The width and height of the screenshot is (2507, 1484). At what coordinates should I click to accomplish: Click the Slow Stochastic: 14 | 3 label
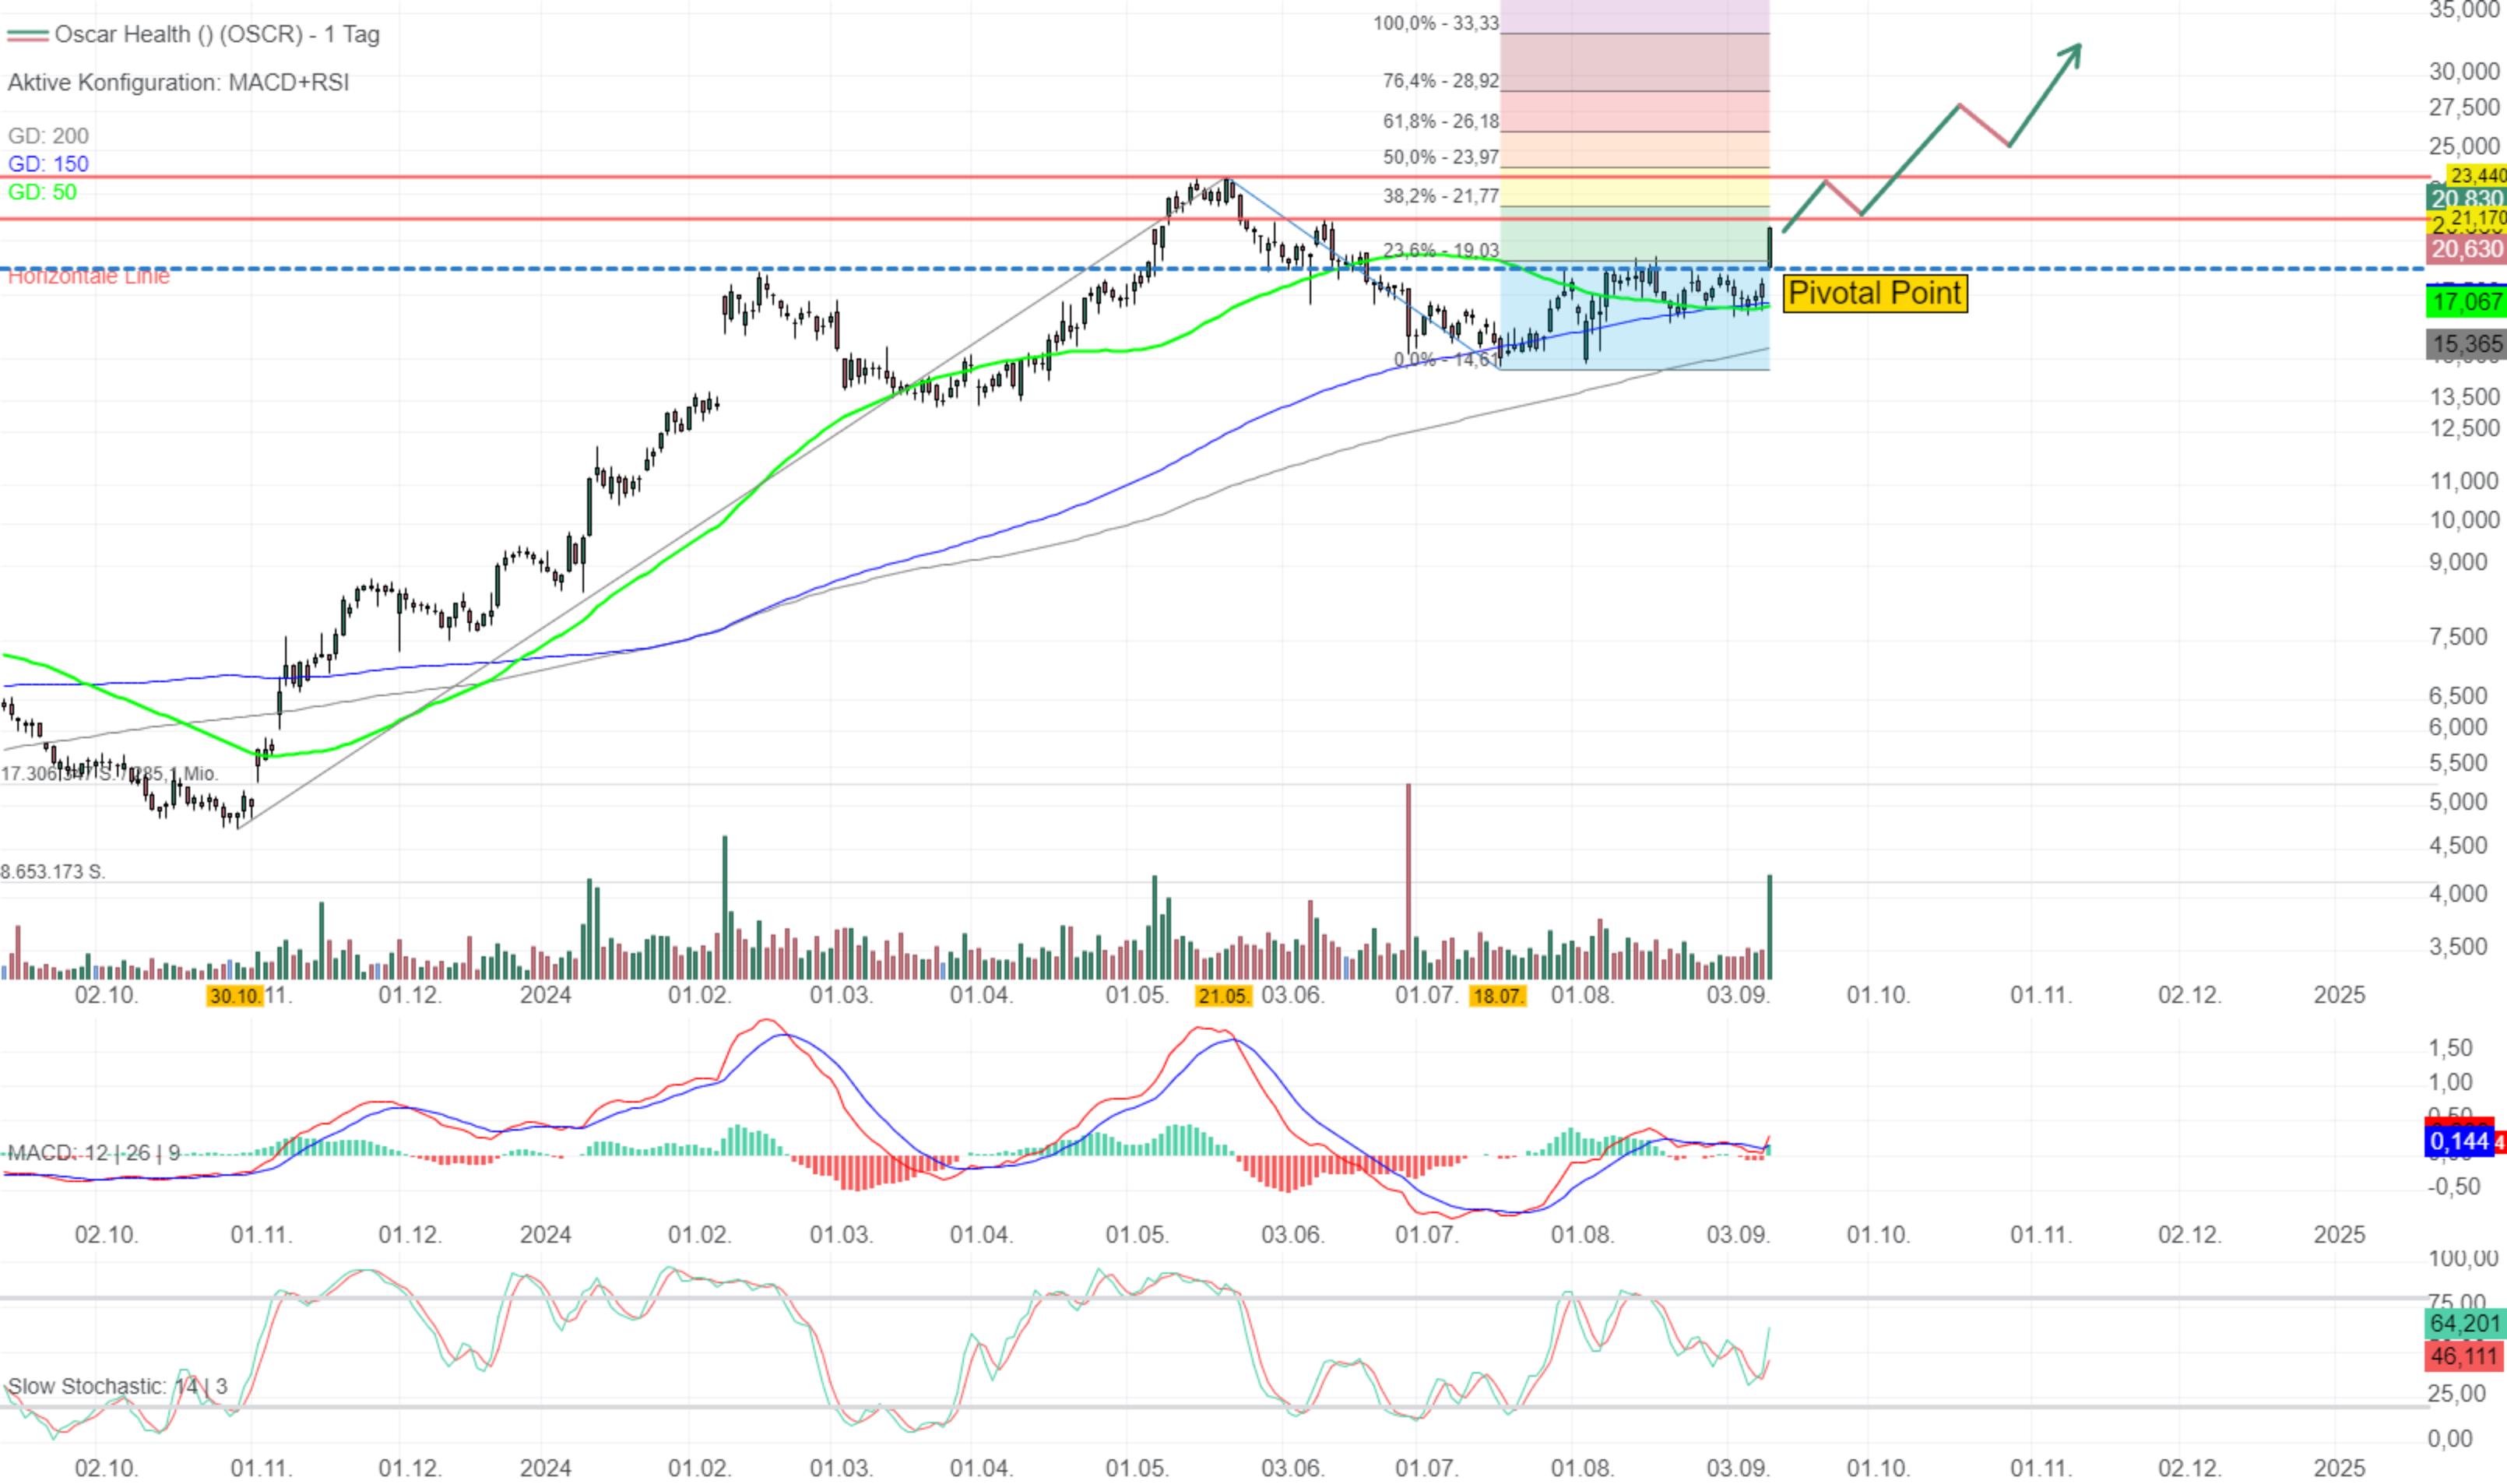point(117,1386)
